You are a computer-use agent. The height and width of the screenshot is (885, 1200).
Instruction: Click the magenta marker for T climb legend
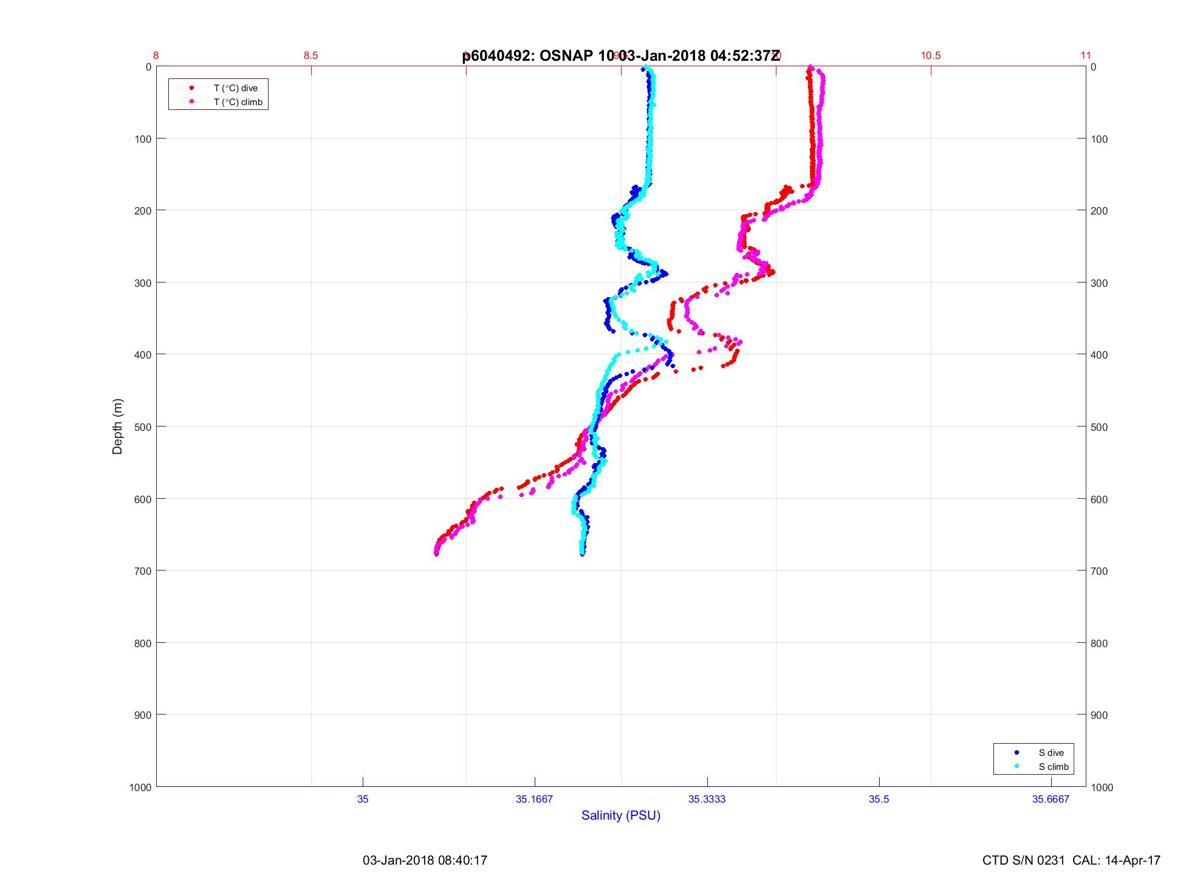click(191, 102)
